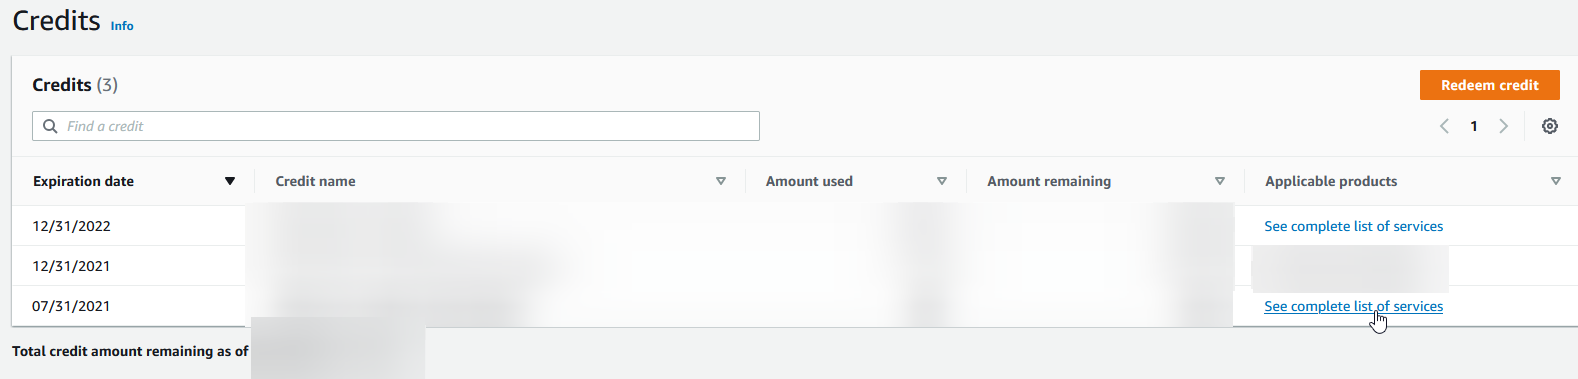Select page number 1 in pagination

pyautogui.click(x=1474, y=126)
